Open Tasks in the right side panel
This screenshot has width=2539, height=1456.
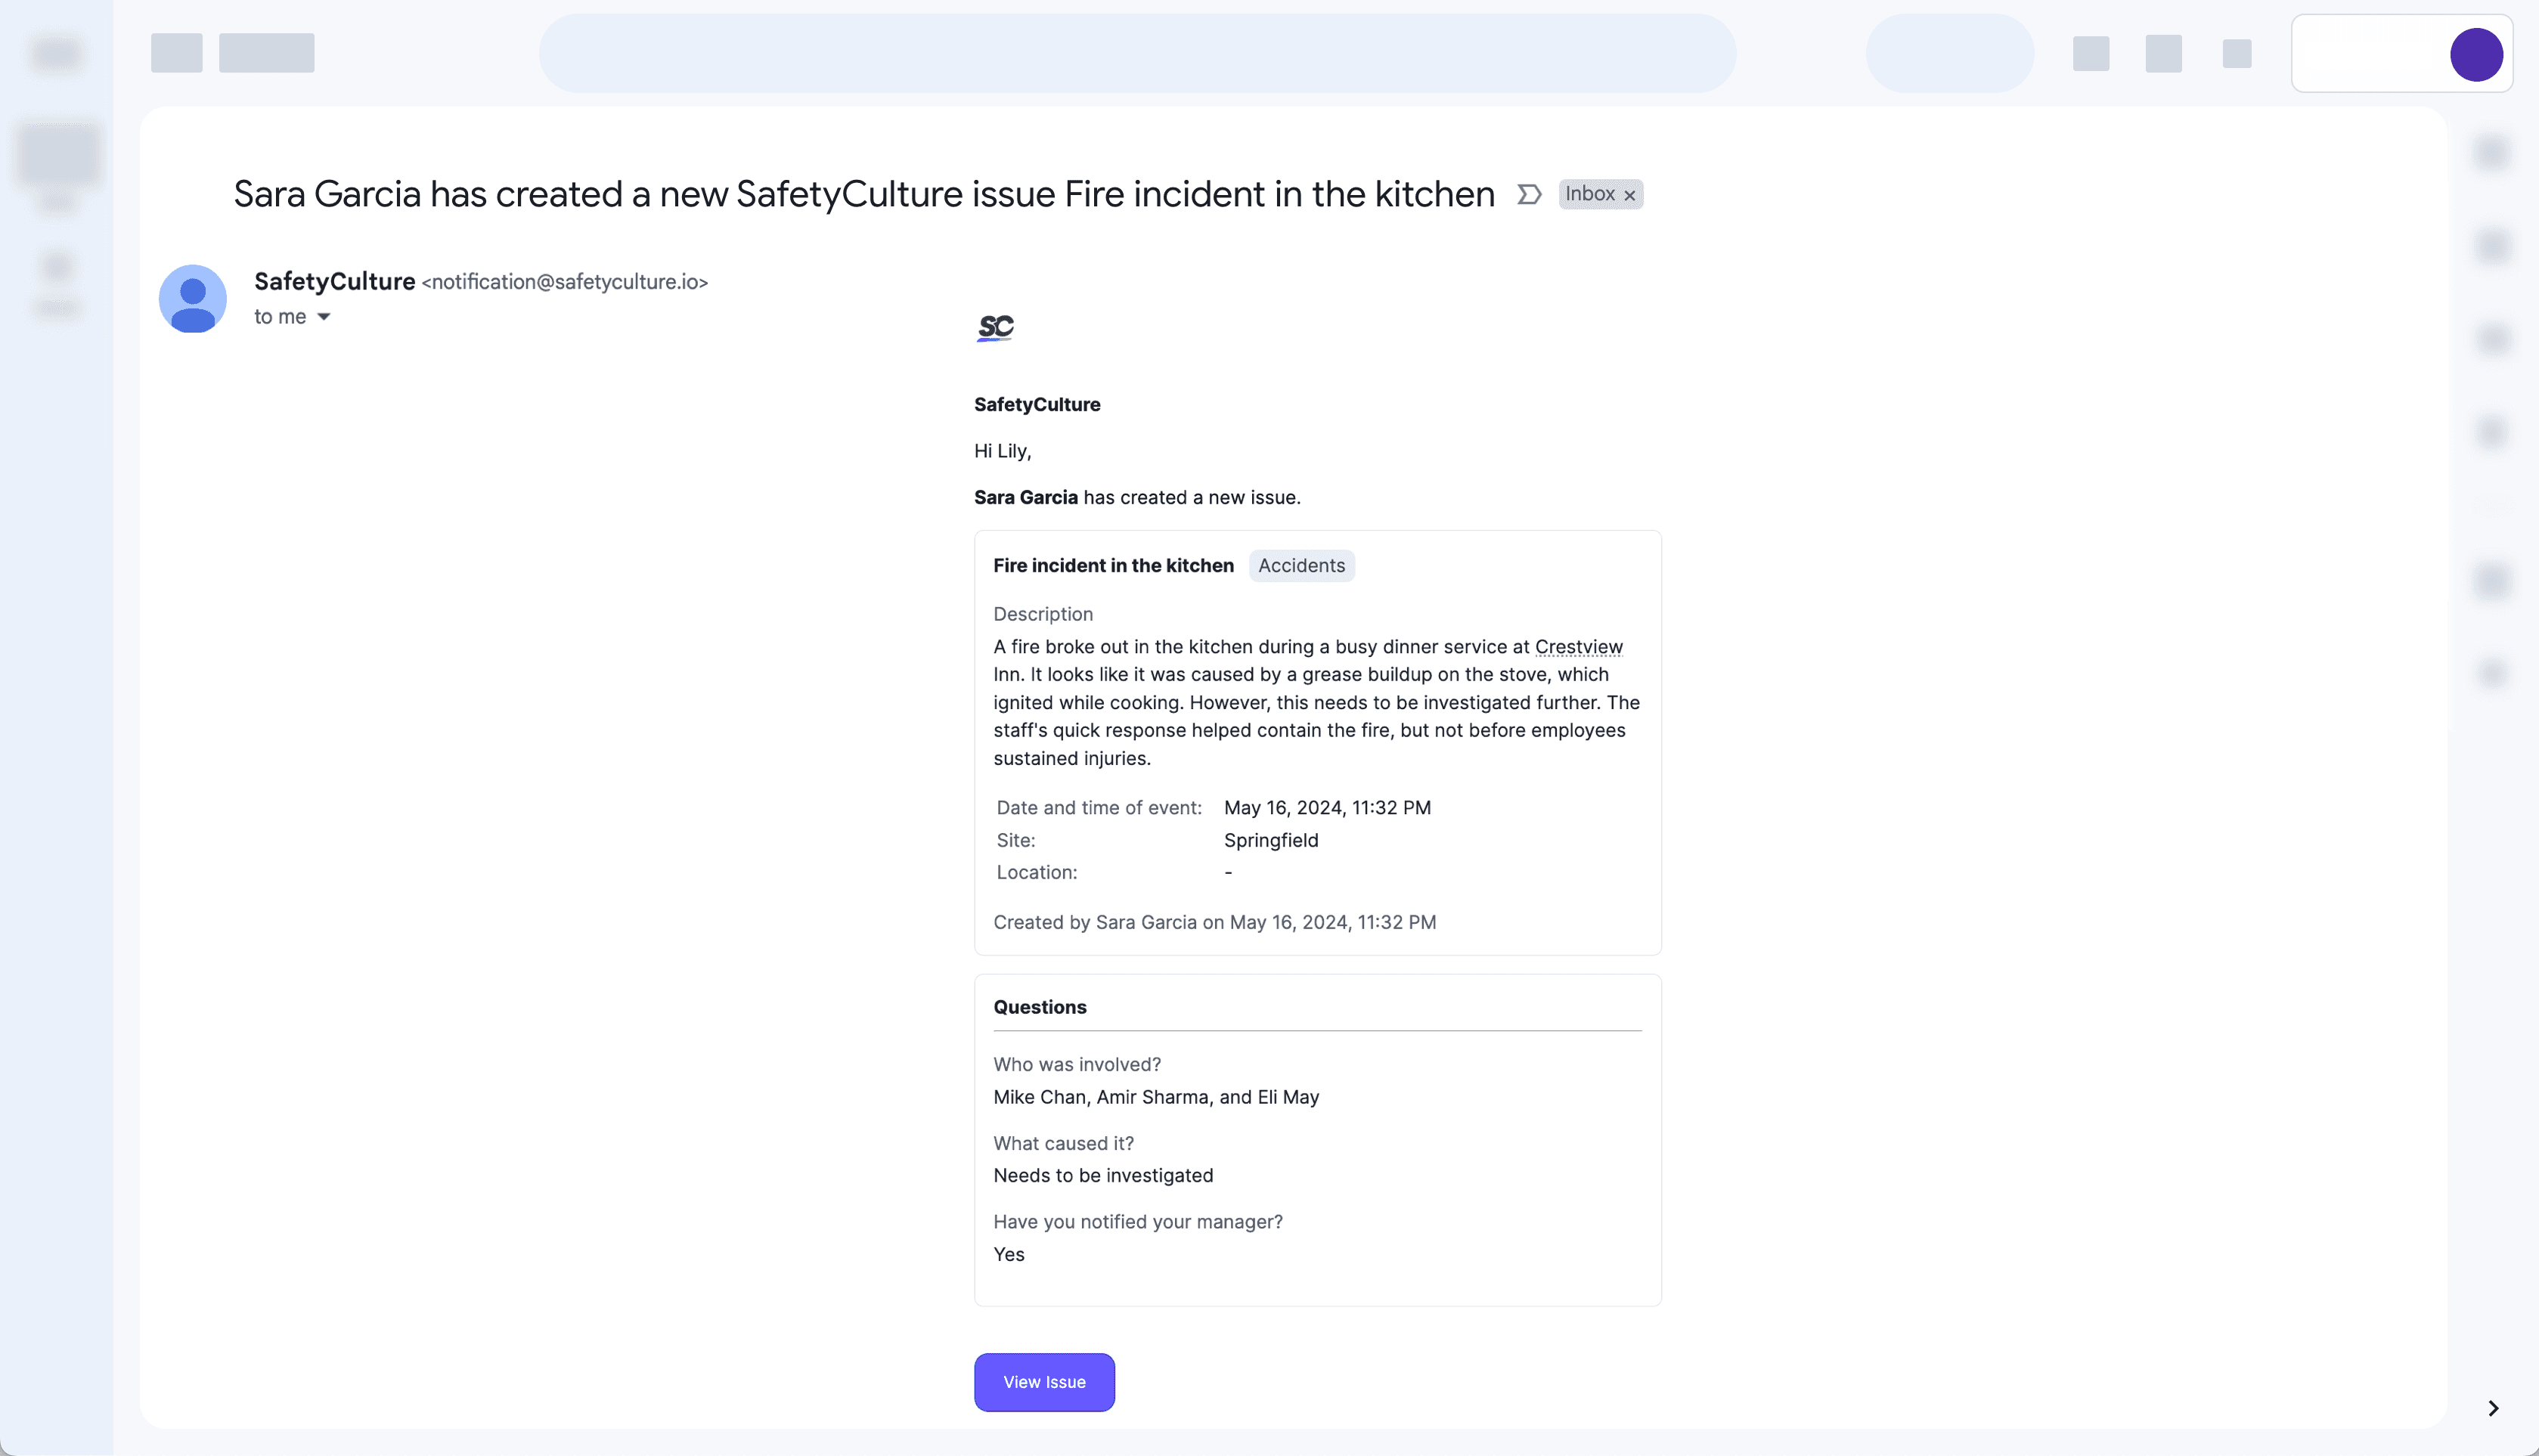coord(2492,339)
